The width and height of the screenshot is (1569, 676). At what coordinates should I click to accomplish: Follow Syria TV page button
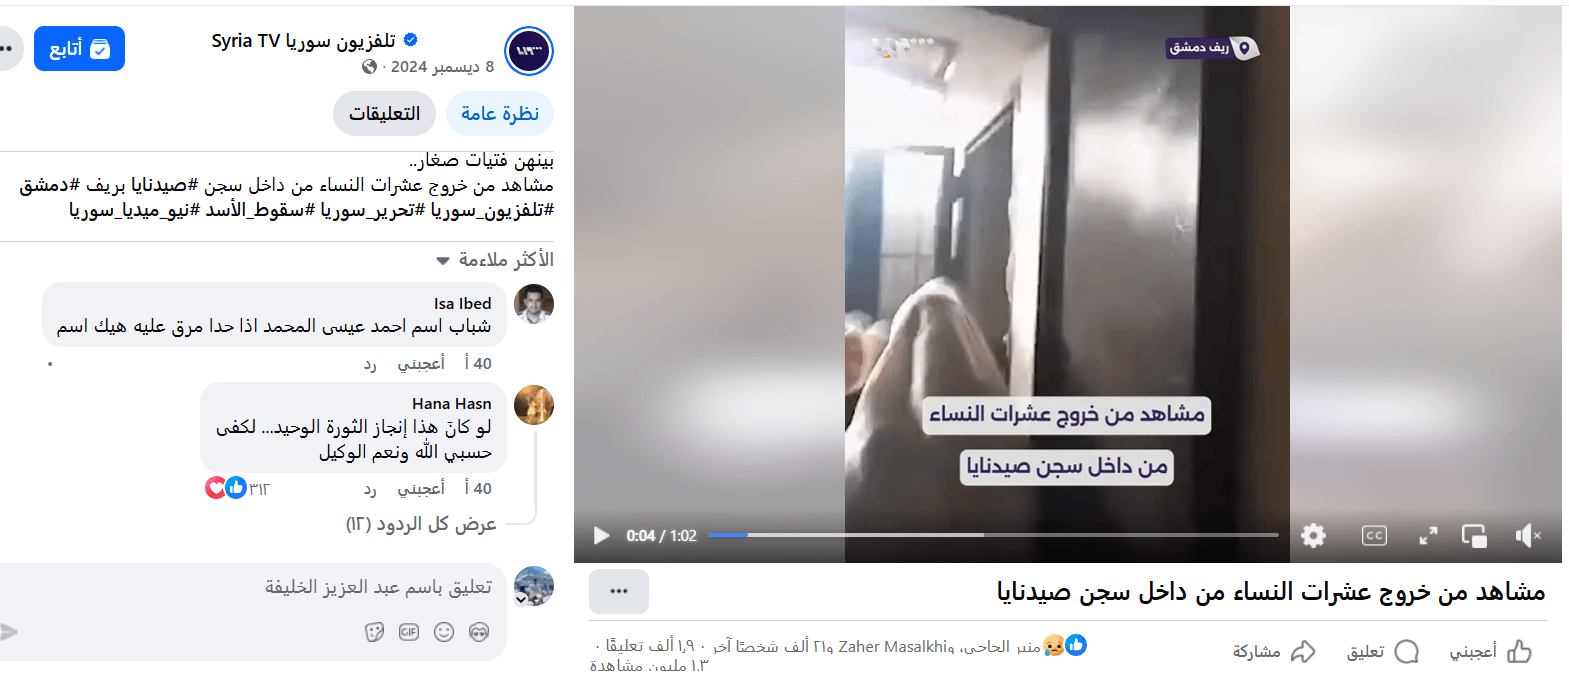coord(79,49)
